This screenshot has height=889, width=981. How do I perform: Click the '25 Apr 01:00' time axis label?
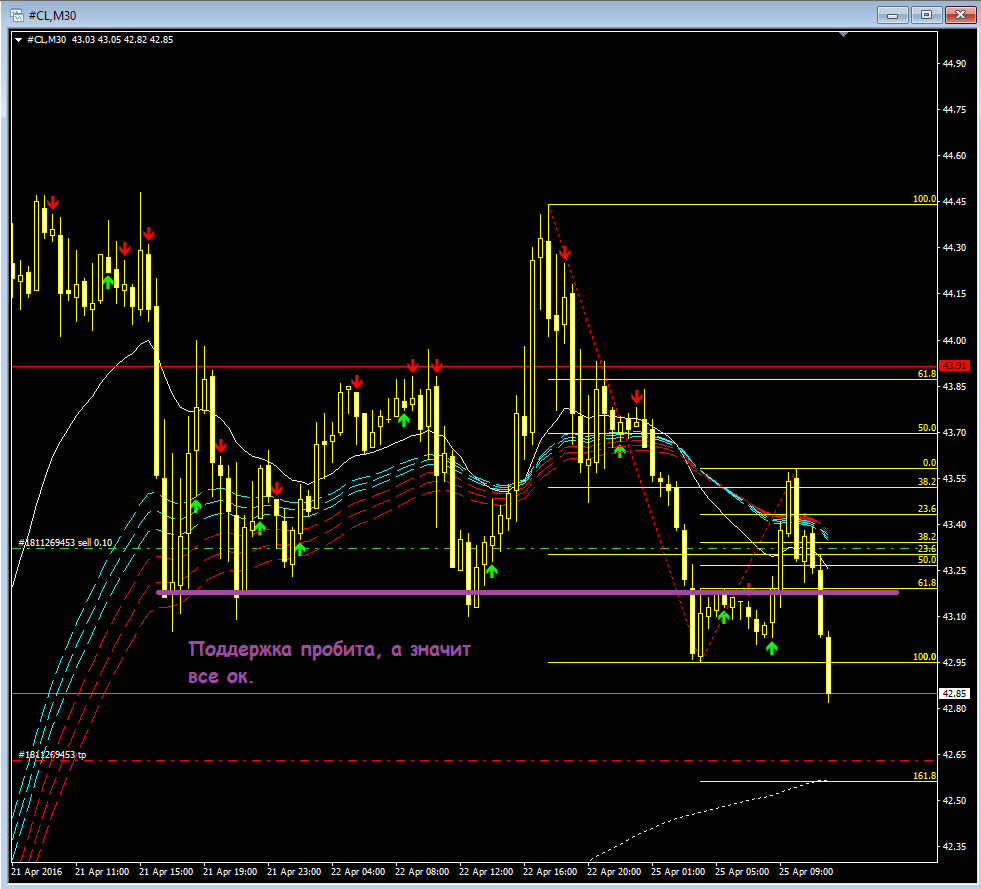point(678,871)
